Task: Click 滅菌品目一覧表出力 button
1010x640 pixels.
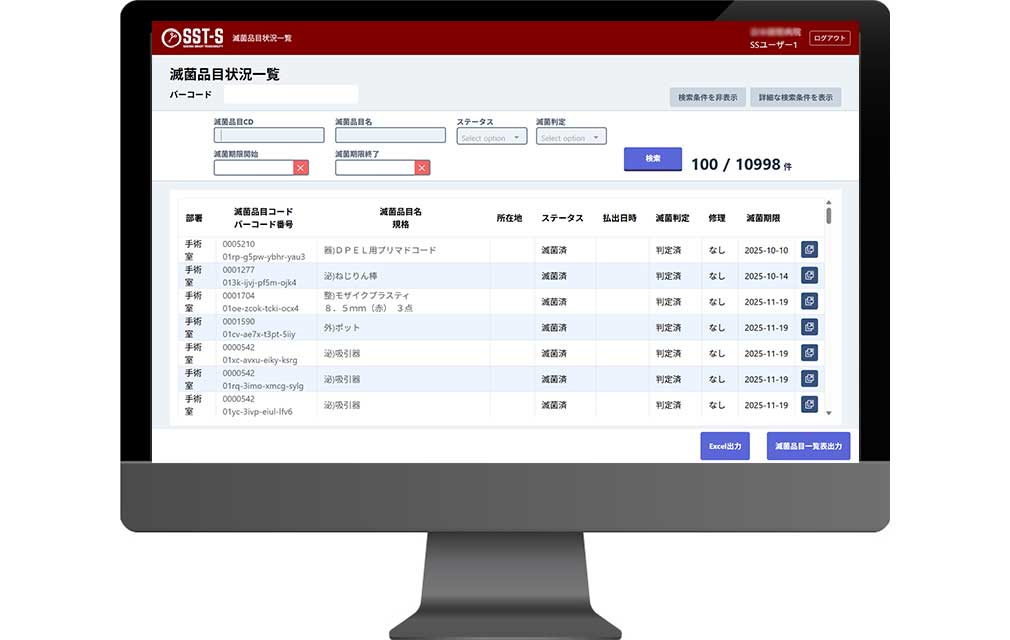Action: click(x=808, y=446)
